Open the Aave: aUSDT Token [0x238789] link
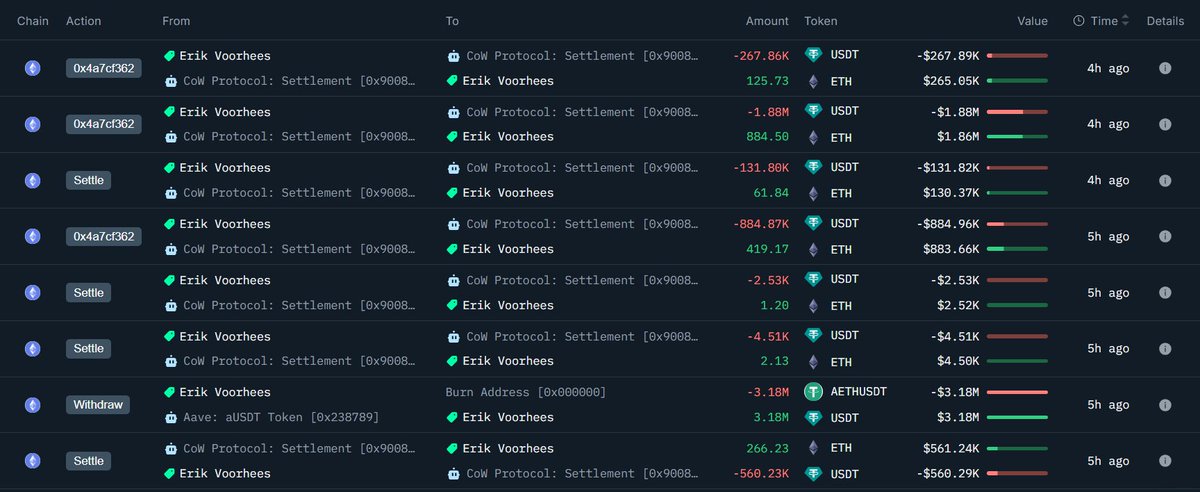The height and width of the screenshot is (492, 1200). point(281,417)
